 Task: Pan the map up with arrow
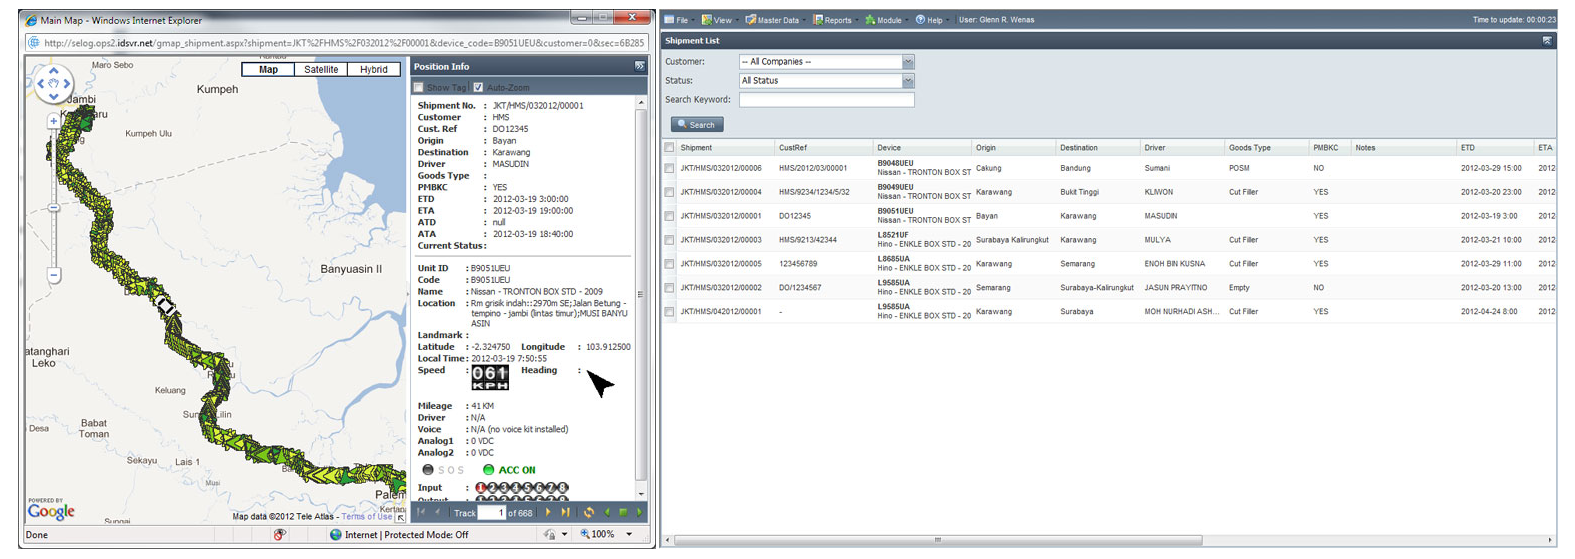(54, 71)
